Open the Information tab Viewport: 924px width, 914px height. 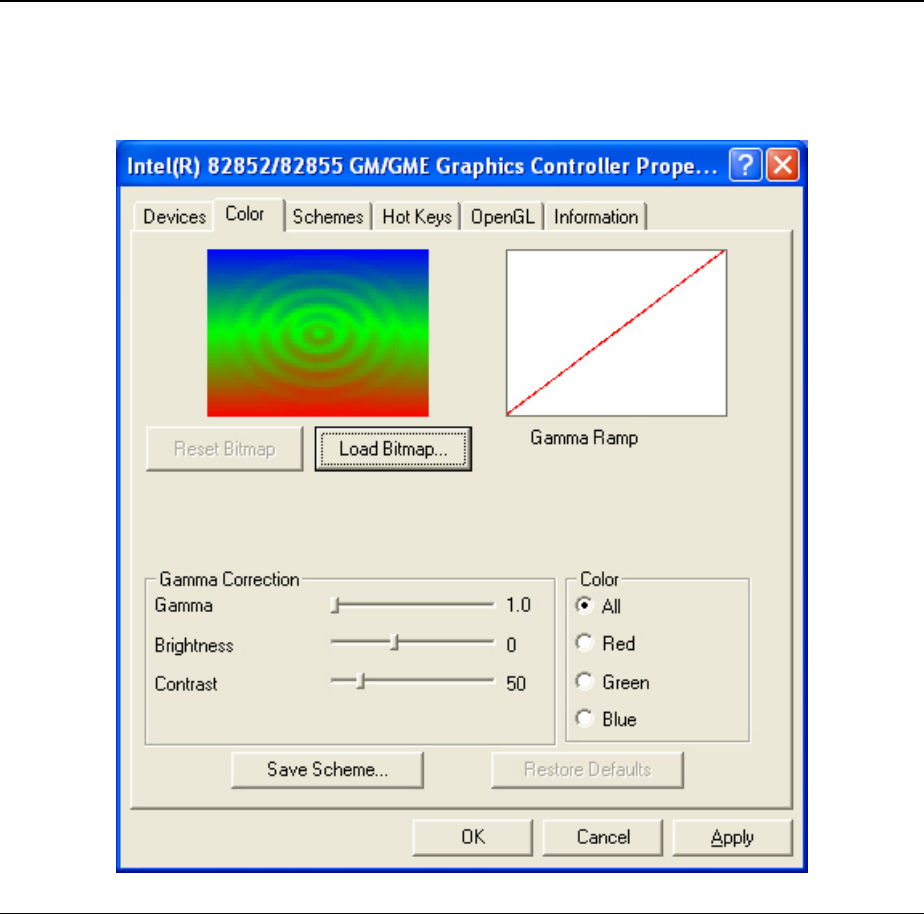pyautogui.click(x=596, y=217)
